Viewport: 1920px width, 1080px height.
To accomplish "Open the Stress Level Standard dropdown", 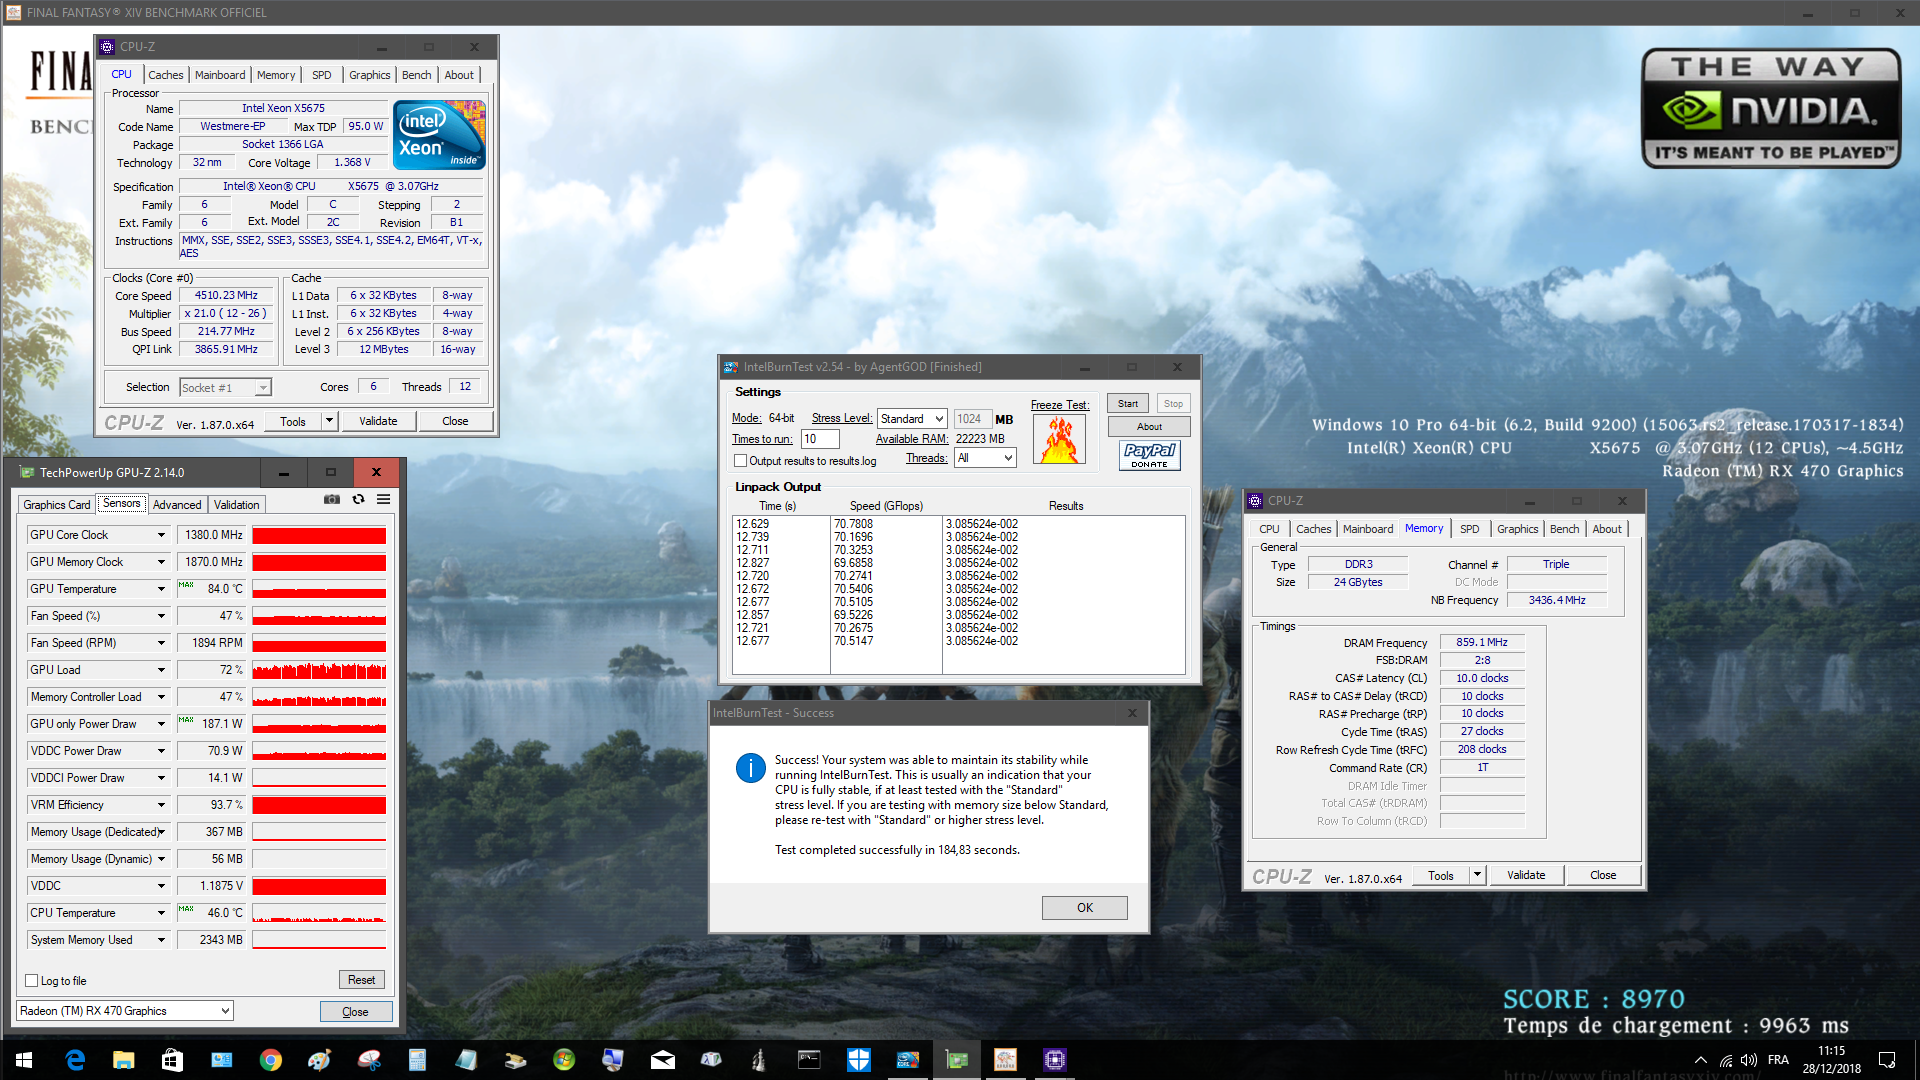I will click(911, 419).
